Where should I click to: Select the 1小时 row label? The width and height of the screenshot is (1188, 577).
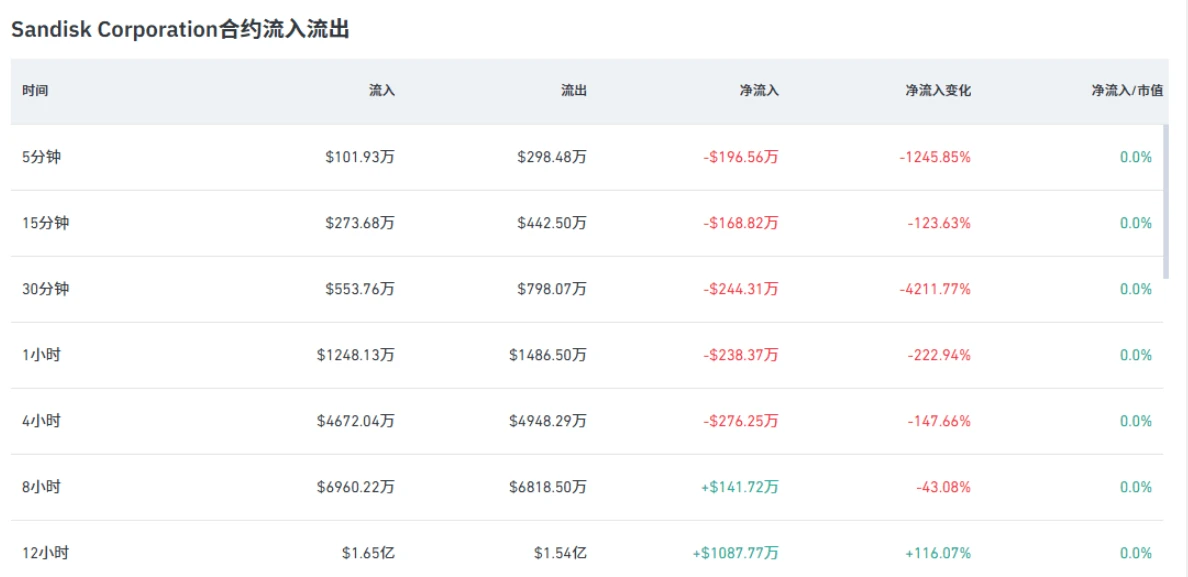pyautogui.click(x=42, y=355)
